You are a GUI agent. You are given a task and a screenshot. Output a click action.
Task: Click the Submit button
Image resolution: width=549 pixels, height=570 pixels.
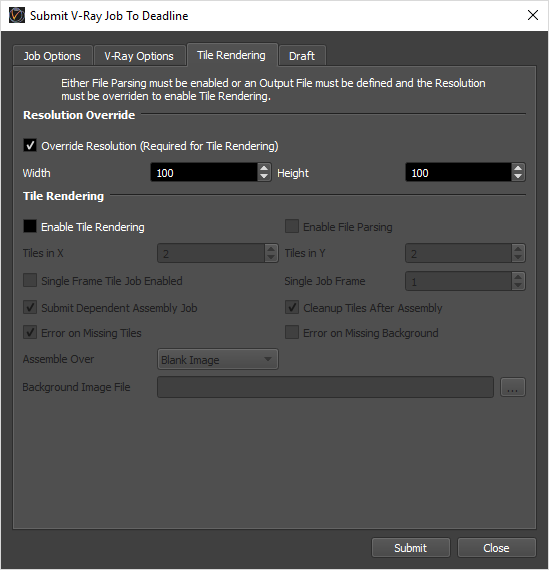coord(410,547)
